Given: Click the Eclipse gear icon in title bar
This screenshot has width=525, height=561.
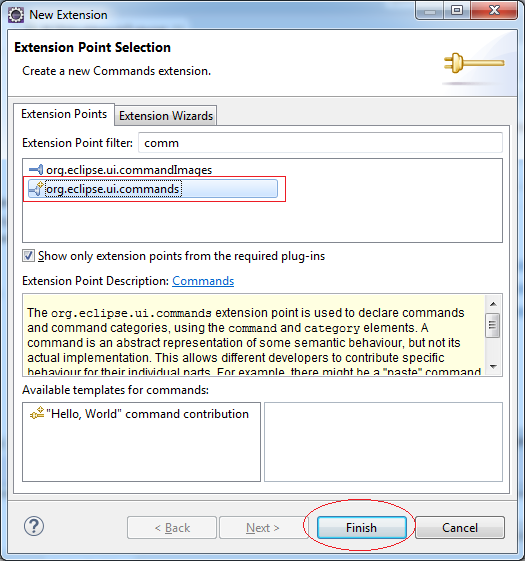Looking at the screenshot, I should point(16,15).
